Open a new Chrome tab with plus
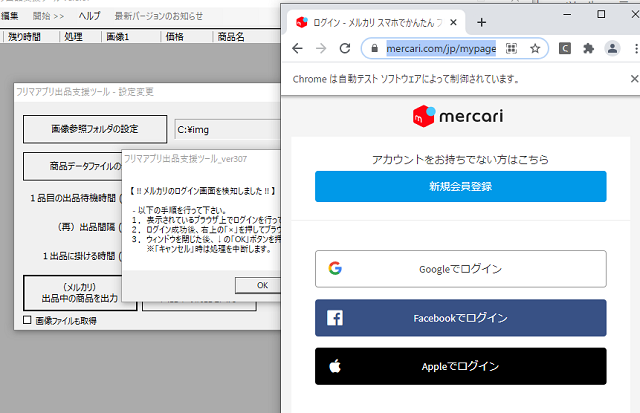 (x=482, y=22)
